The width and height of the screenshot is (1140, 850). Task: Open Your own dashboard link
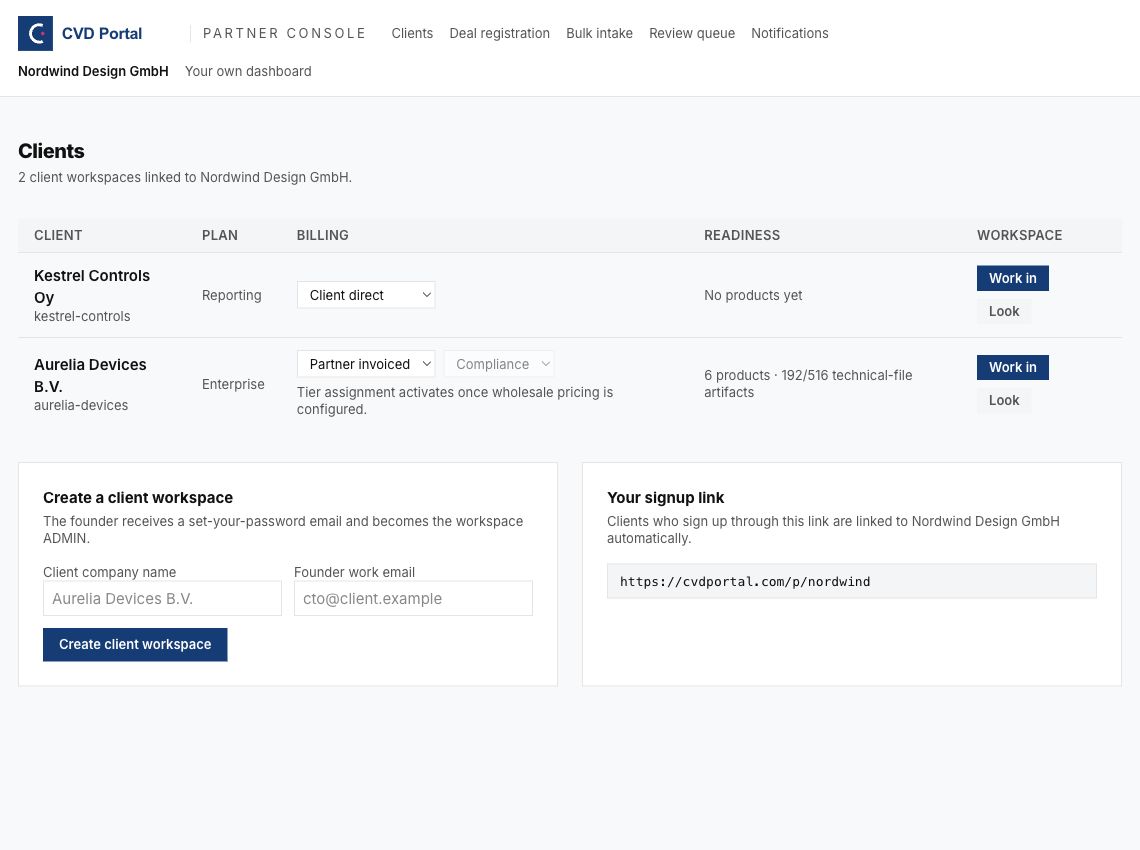[x=248, y=71]
